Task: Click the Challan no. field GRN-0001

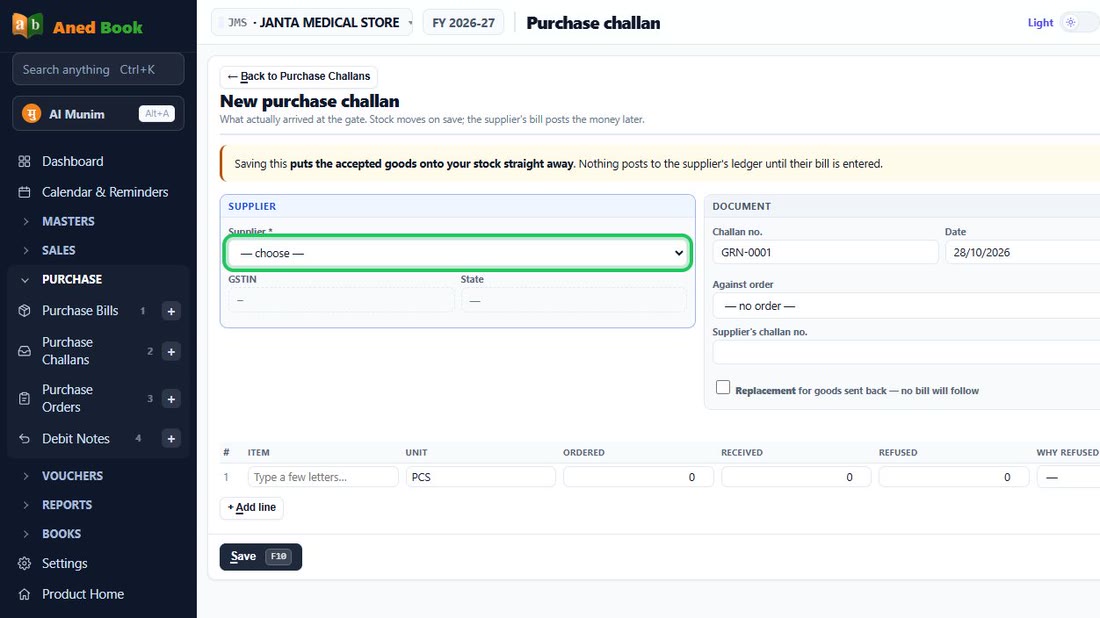Action: 825,253
